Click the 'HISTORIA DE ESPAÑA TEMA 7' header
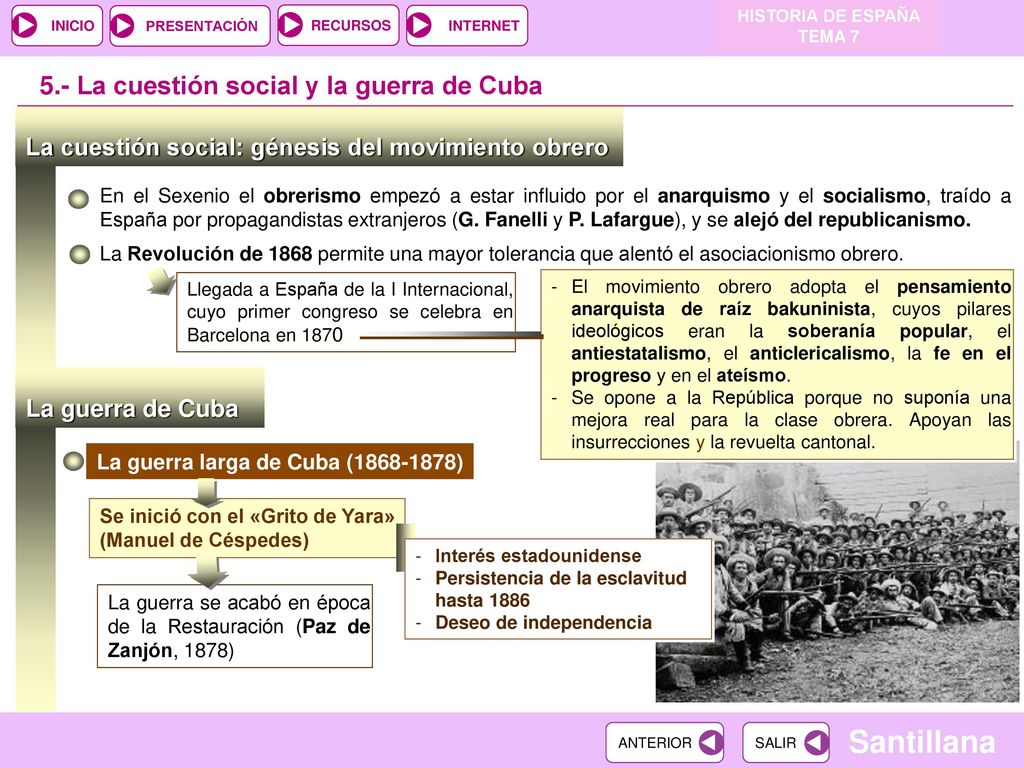 coord(828,26)
